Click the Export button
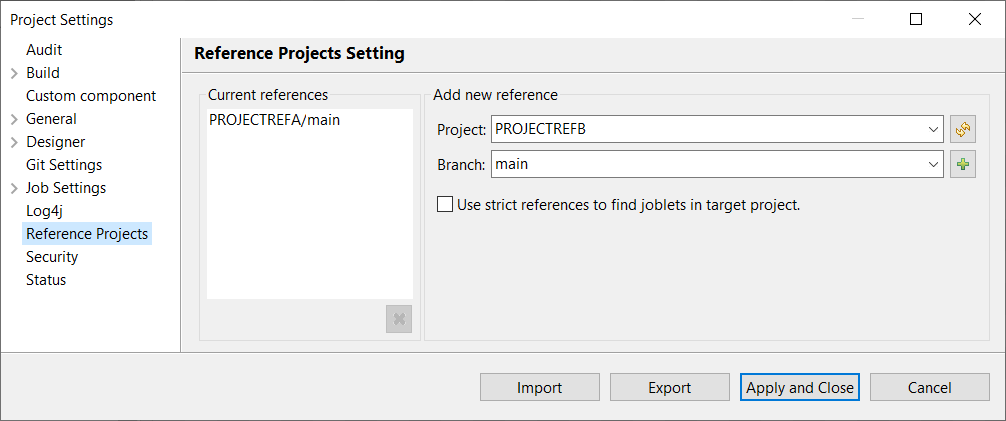1006x421 pixels. 669,388
